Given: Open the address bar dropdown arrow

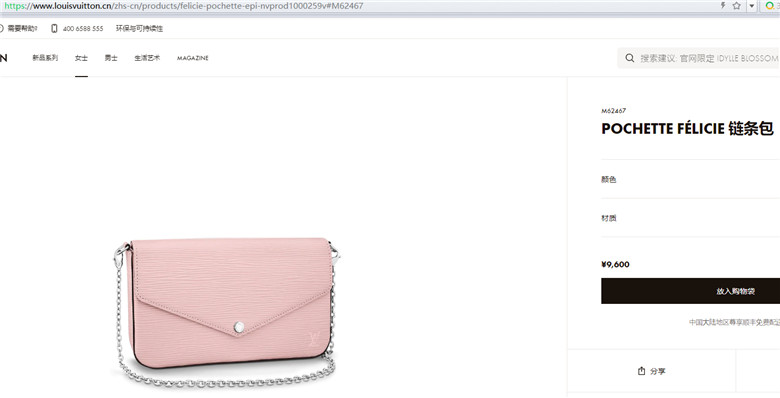Looking at the screenshot, I should click(x=752, y=6).
